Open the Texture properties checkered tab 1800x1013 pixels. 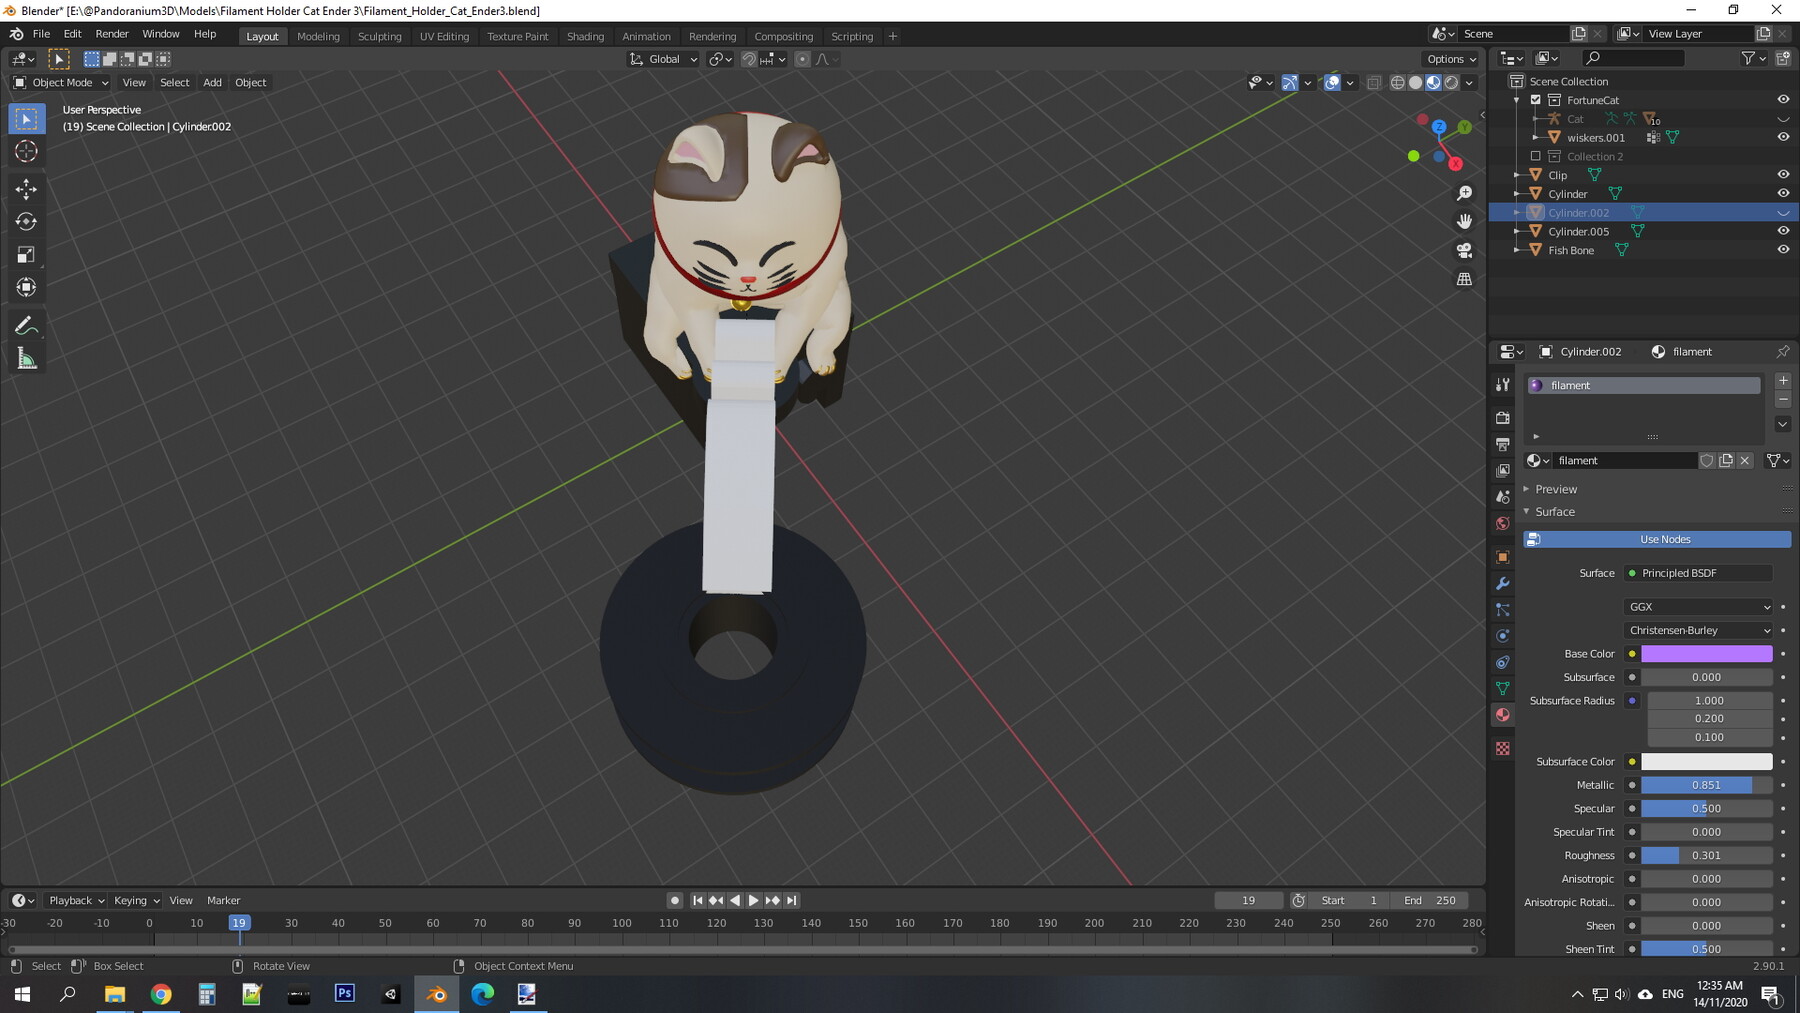point(1502,748)
